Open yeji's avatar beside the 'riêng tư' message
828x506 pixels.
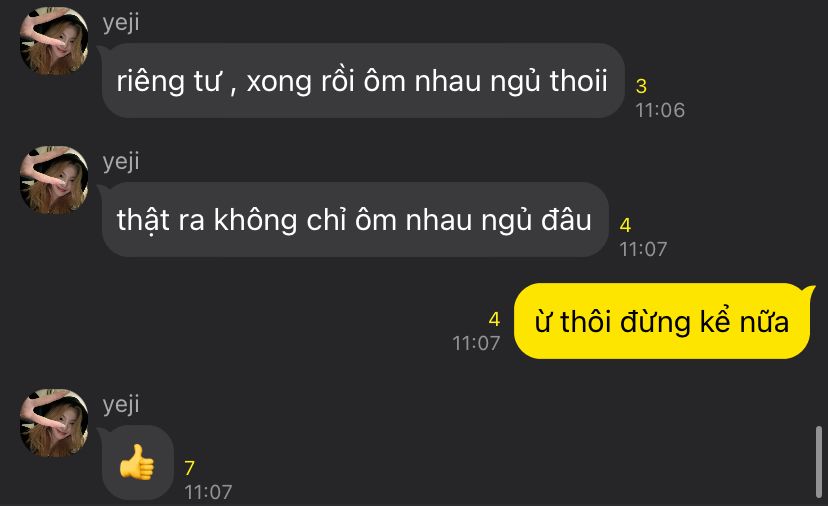[x=54, y=41]
